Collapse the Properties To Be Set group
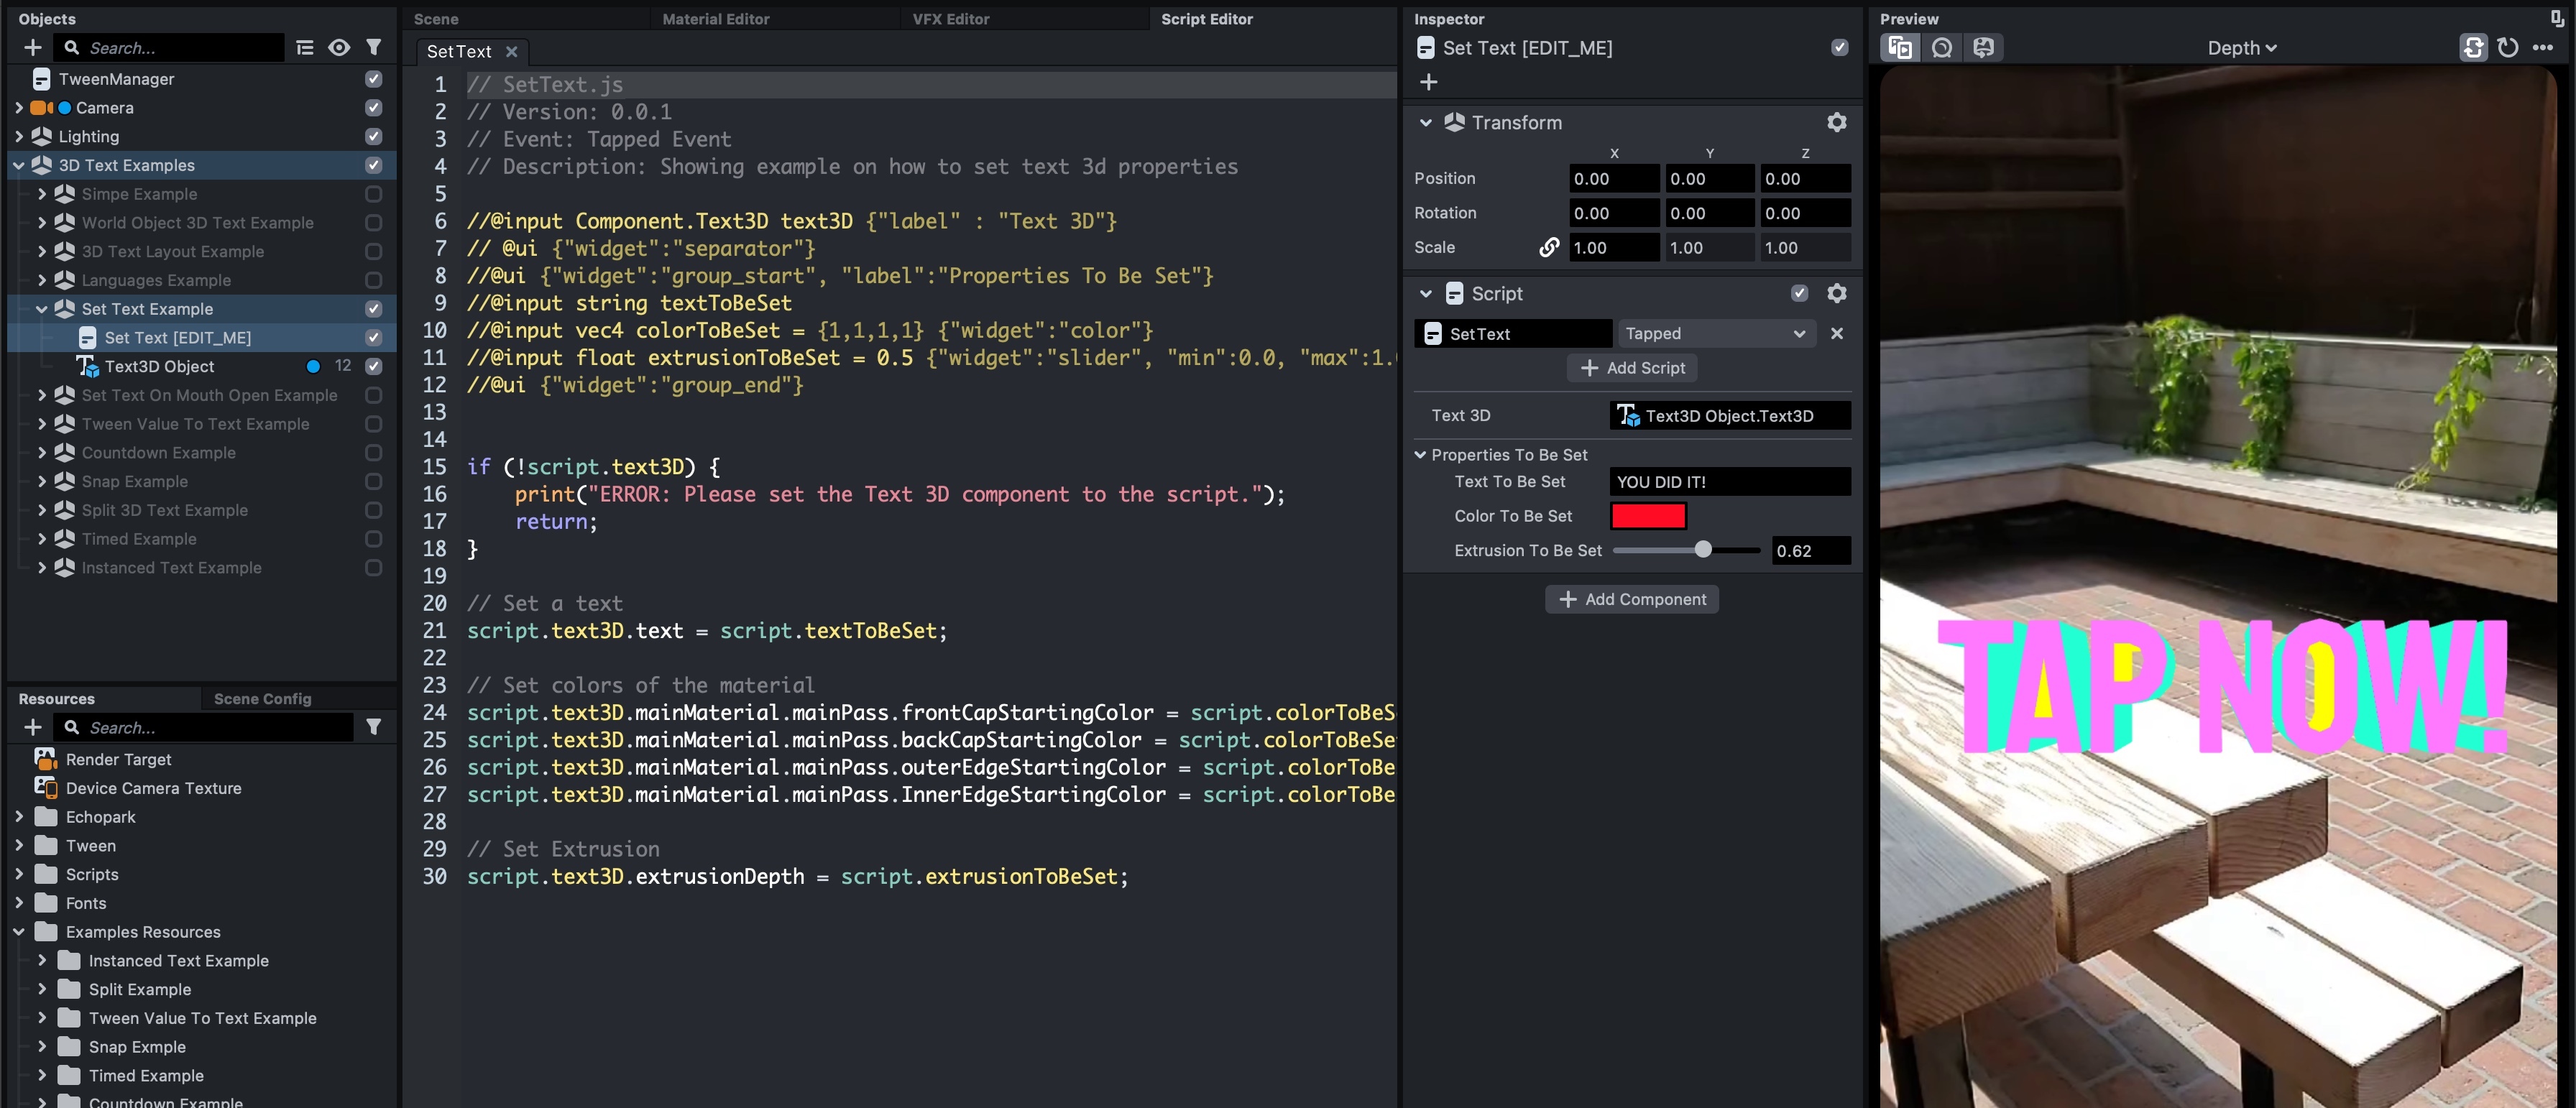This screenshot has height=1108, width=2576. (1420, 455)
